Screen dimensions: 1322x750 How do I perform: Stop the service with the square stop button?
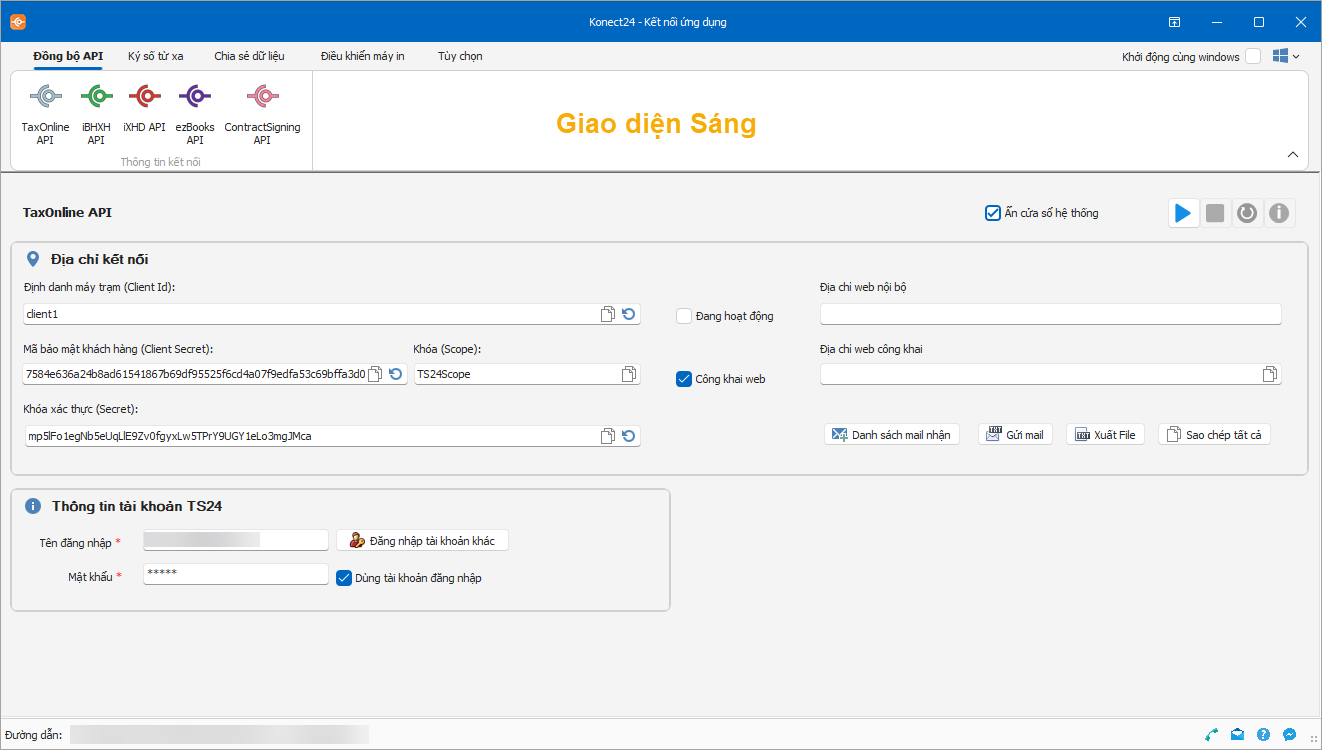pyautogui.click(x=1215, y=213)
